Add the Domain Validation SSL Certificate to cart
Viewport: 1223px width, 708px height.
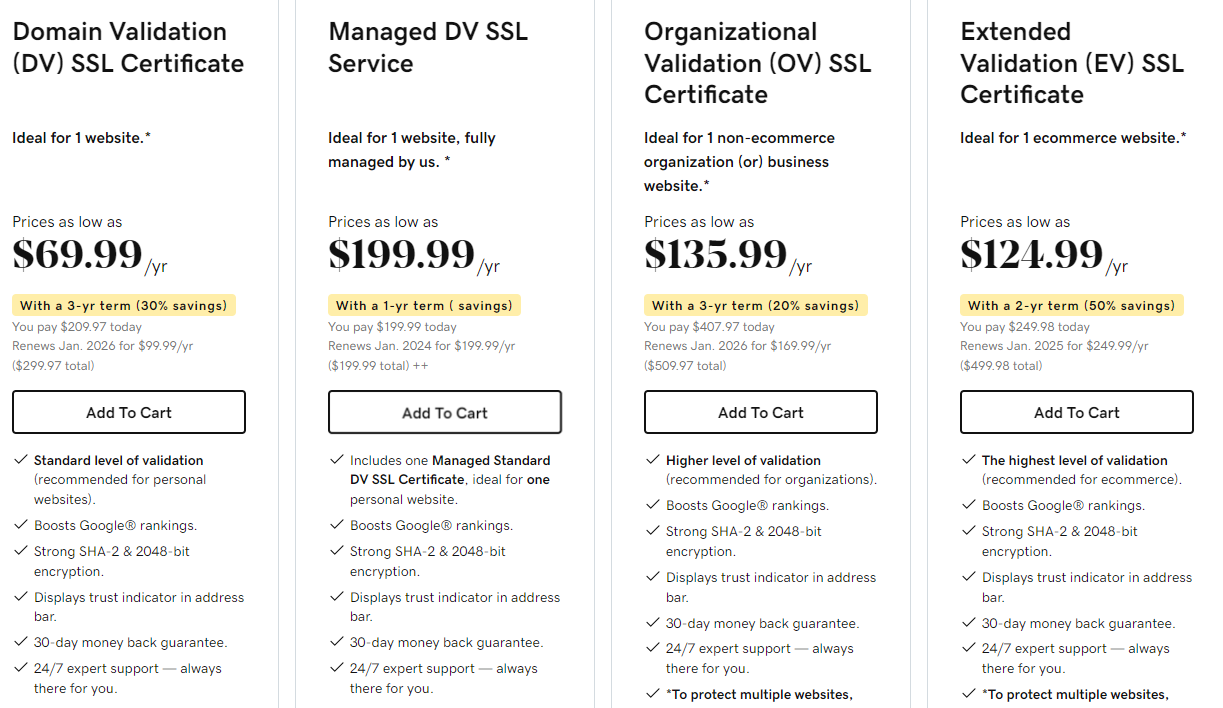129,412
